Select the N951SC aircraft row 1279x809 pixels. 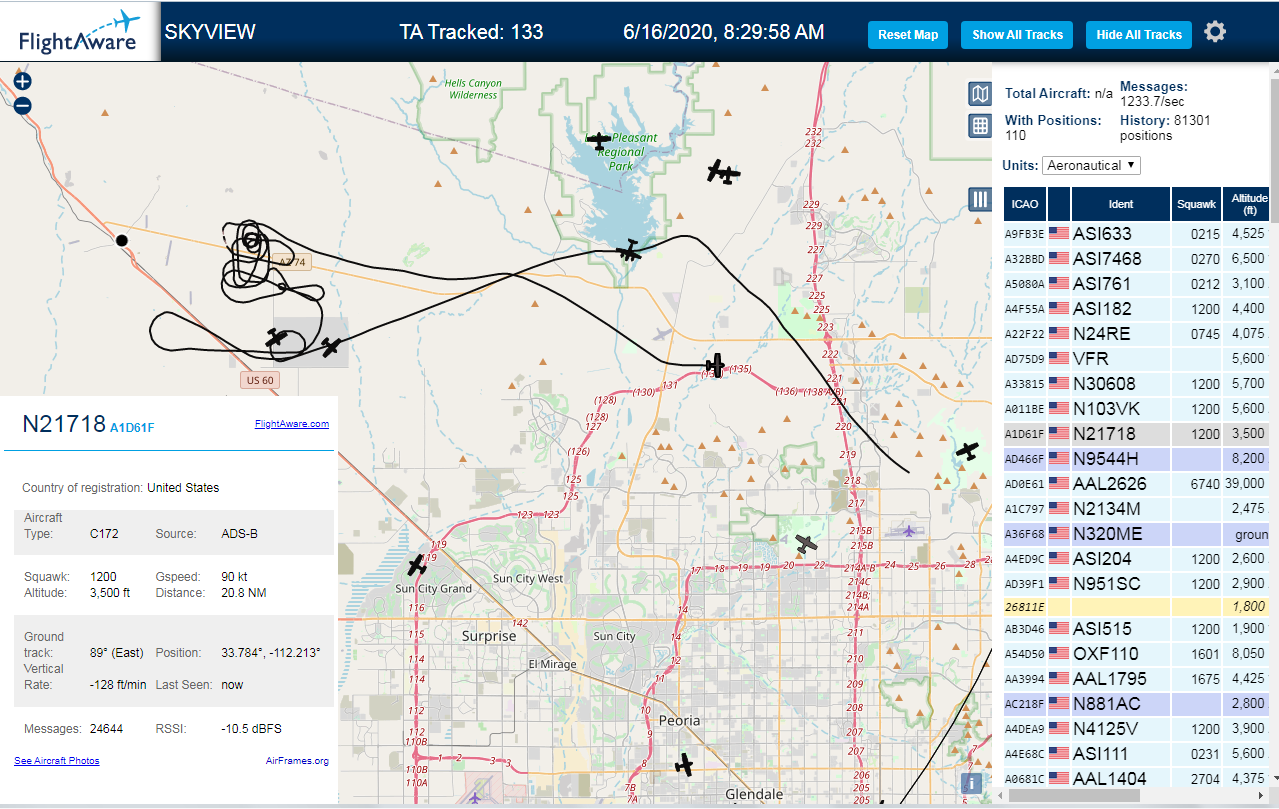pyautogui.click(x=1137, y=584)
